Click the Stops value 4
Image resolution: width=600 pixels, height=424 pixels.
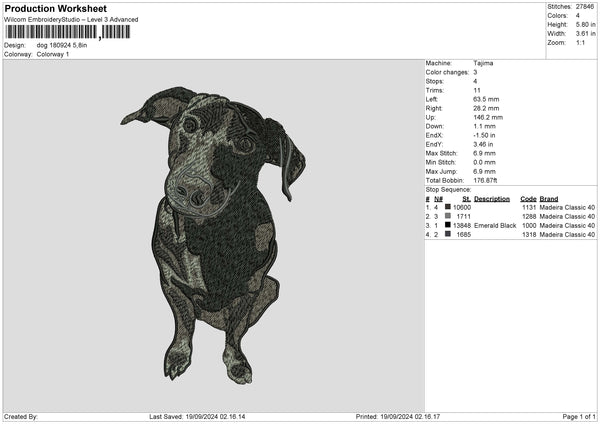tap(475, 81)
